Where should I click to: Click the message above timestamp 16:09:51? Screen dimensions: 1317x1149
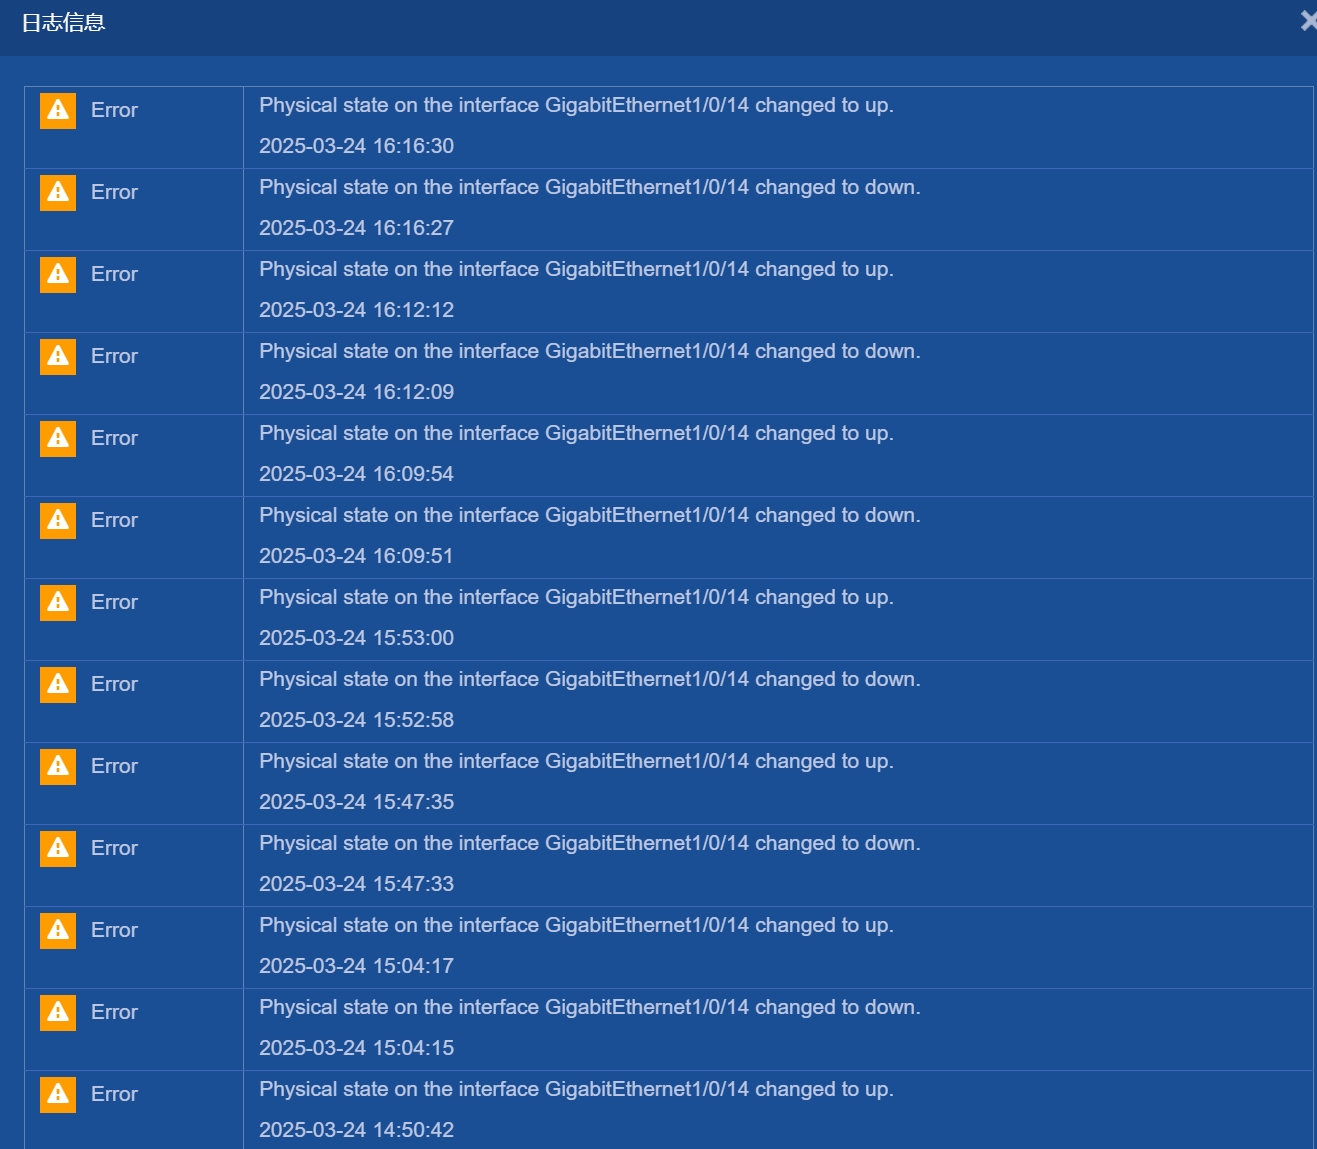click(590, 516)
